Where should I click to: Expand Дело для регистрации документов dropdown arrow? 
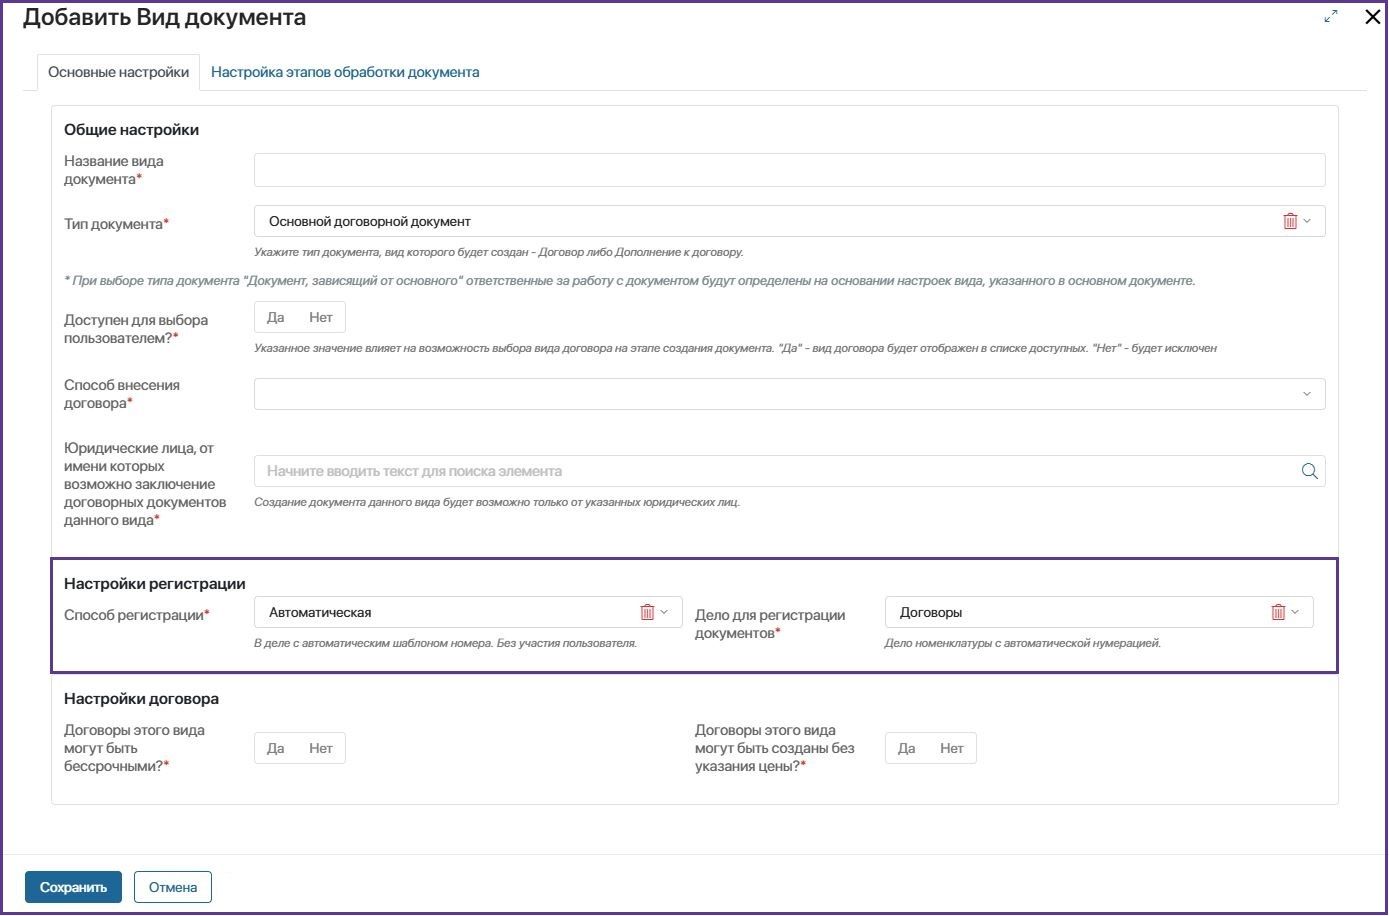pyautogui.click(x=1295, y=612)
